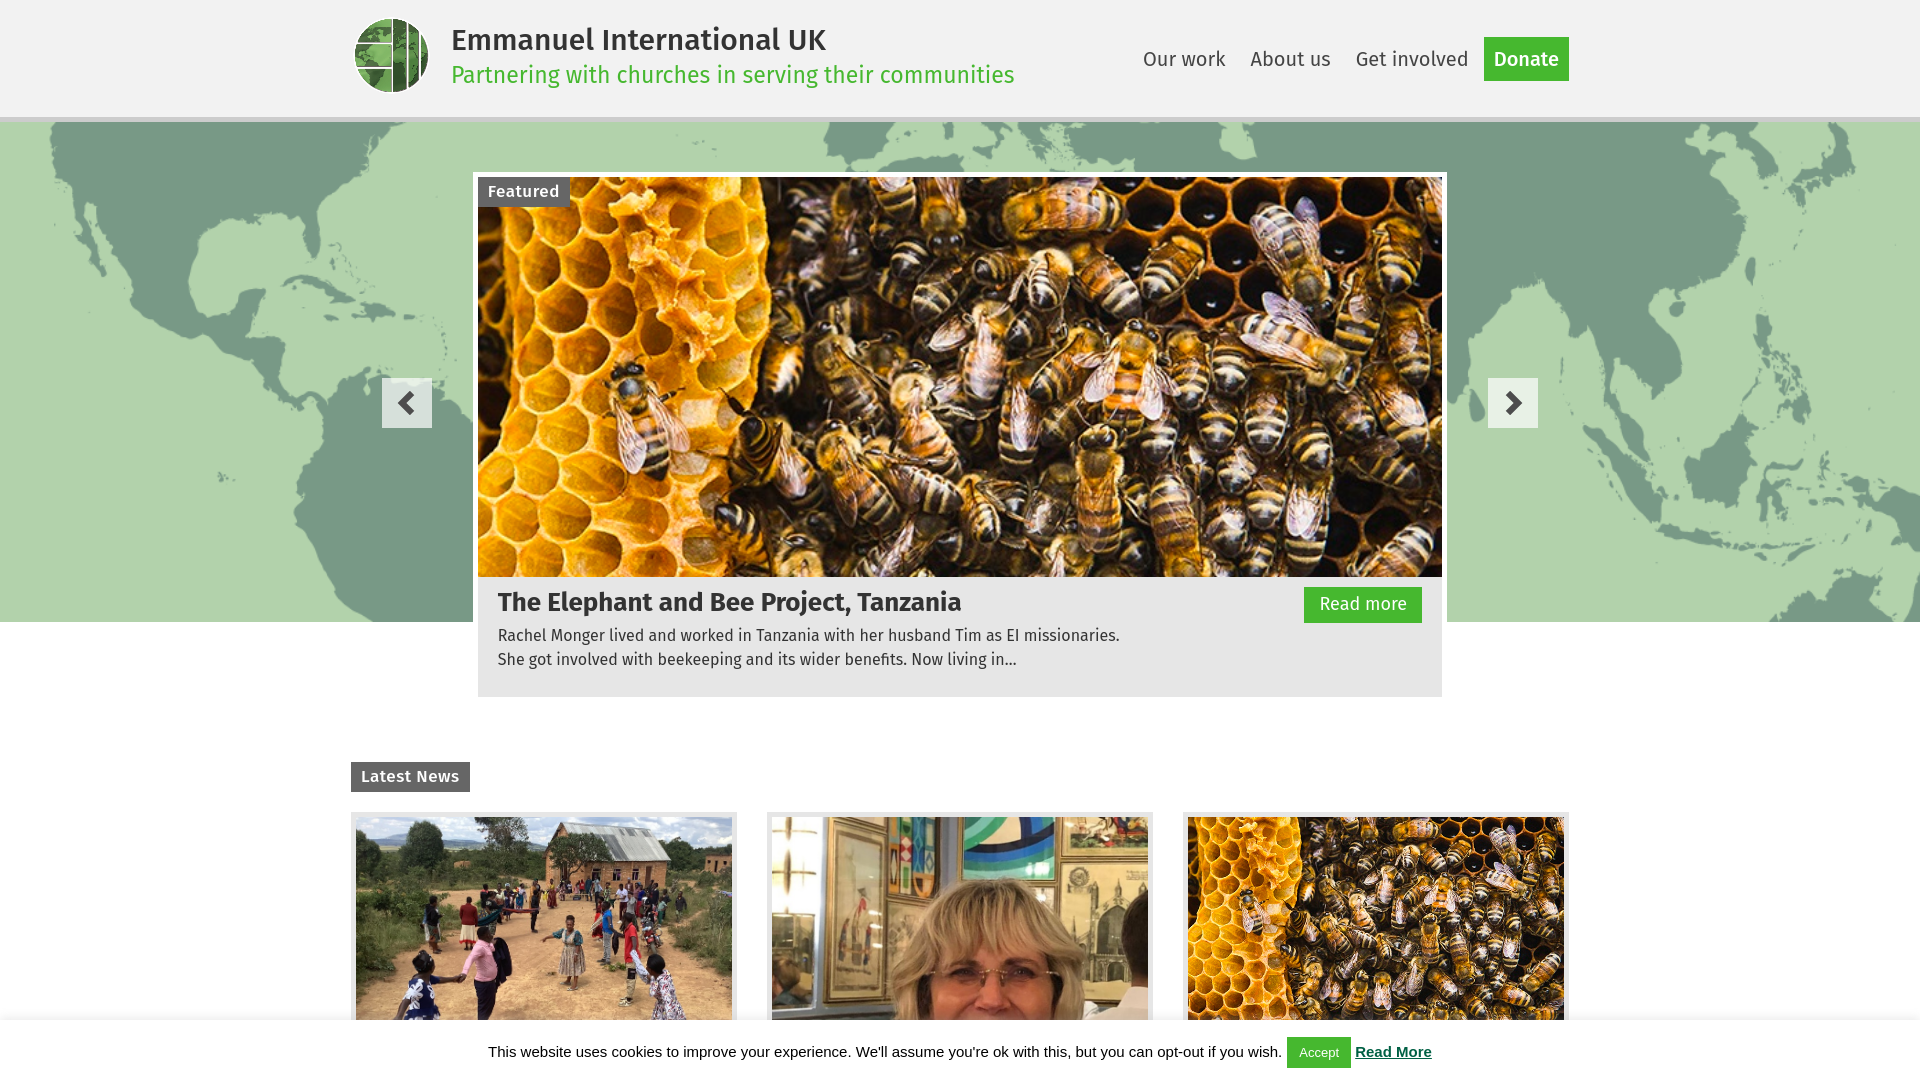The image size is (1920, 1080).
Task: Advance to next slide with right arrow
Action: pyautogui.click(x=1513, y=403)
